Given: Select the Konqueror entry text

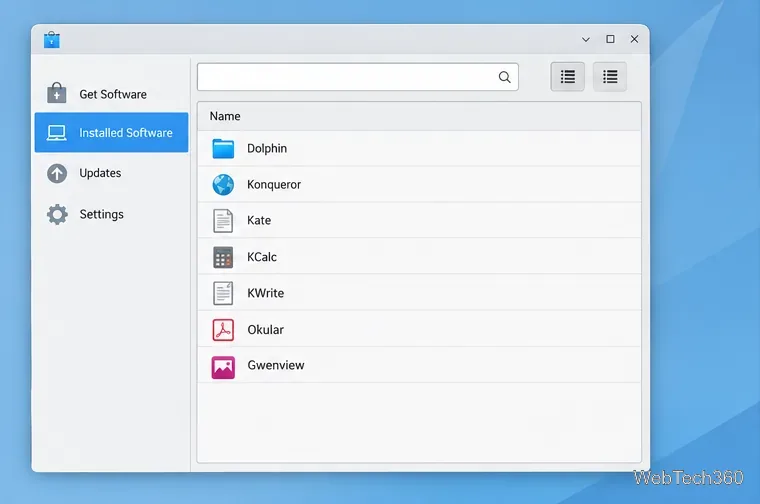Looking at the screenshot, I should 274,185.
